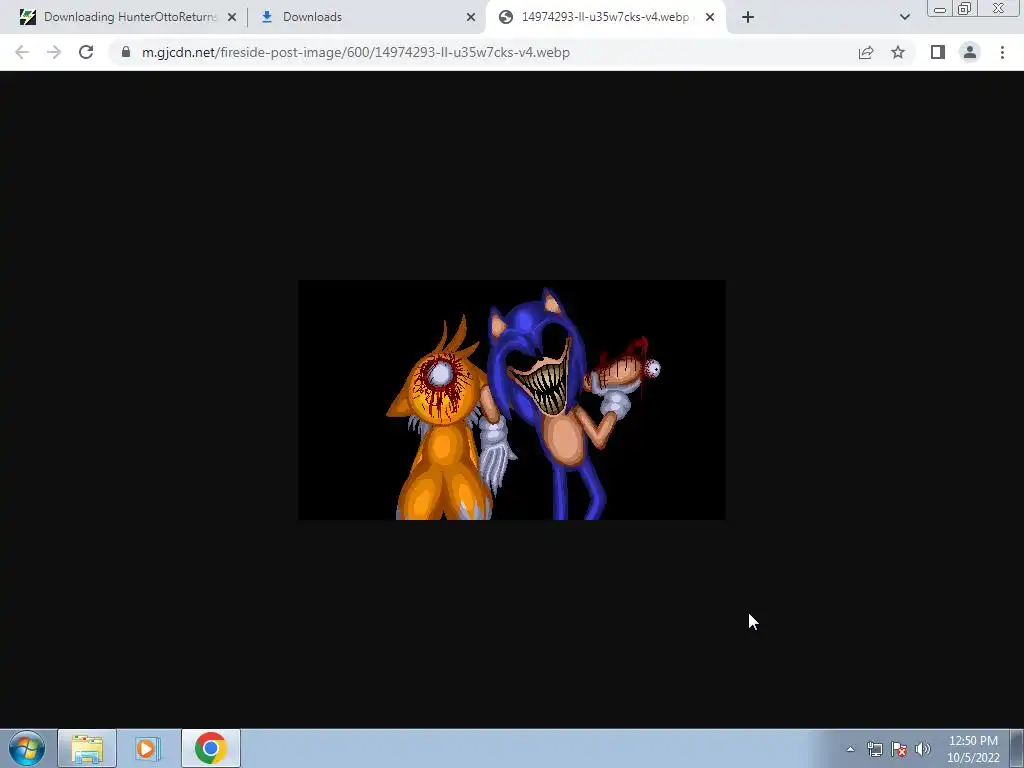Bookmark this page with the star
Image resolution: width=1024 pixels, height=768 pixels.
pos(898,52)
